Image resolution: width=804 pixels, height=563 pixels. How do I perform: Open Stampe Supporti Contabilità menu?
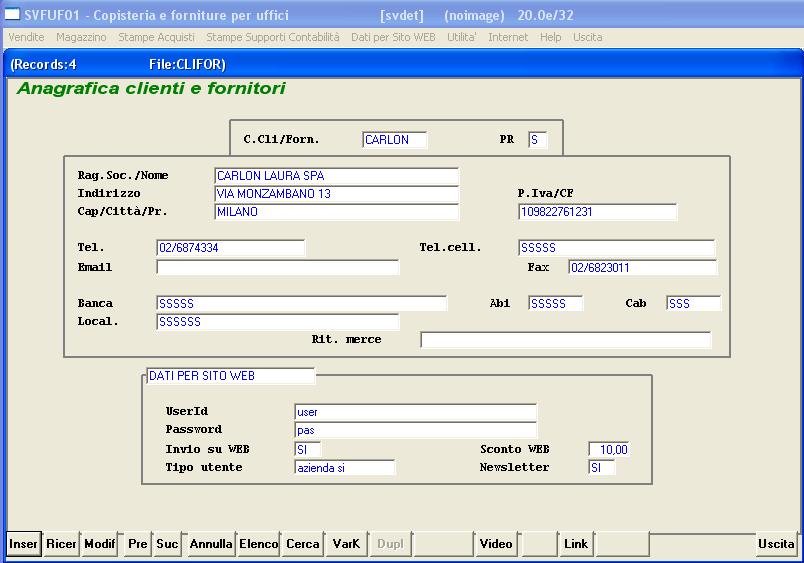273,37
